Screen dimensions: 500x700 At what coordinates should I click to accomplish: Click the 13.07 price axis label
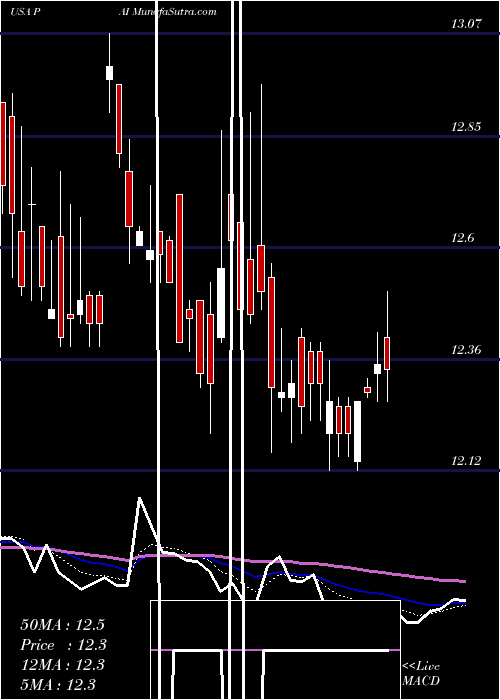466,24
